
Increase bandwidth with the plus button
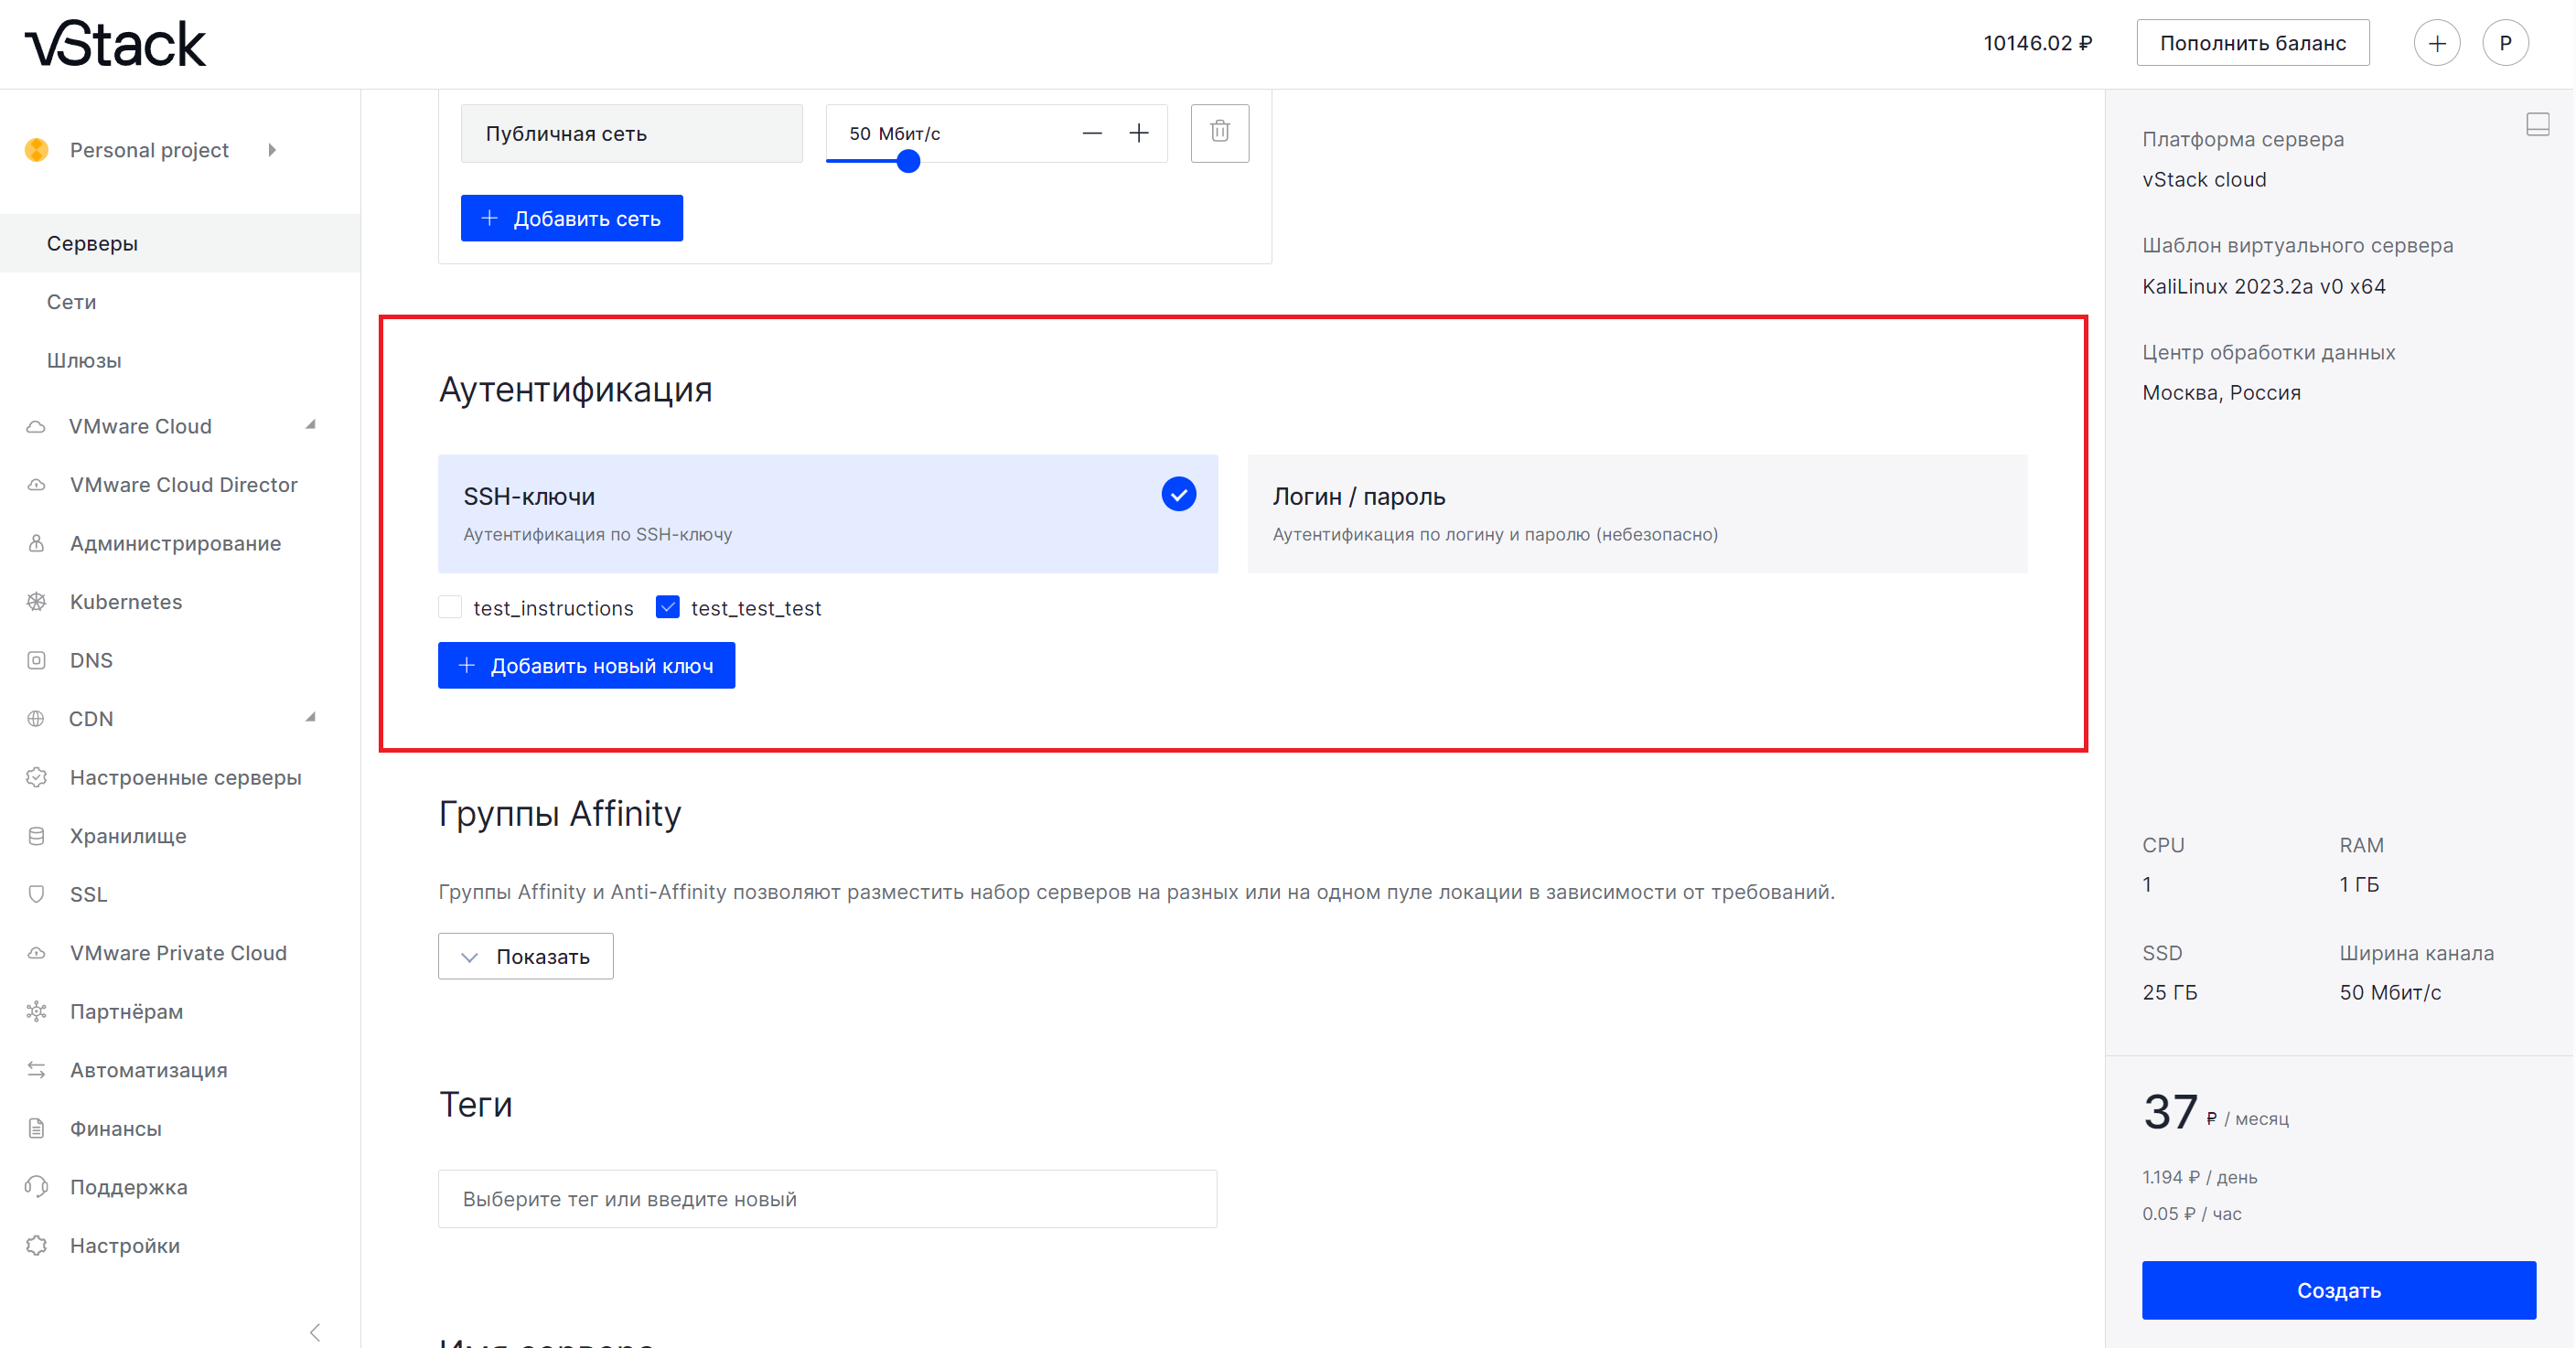click(1138, 133)
